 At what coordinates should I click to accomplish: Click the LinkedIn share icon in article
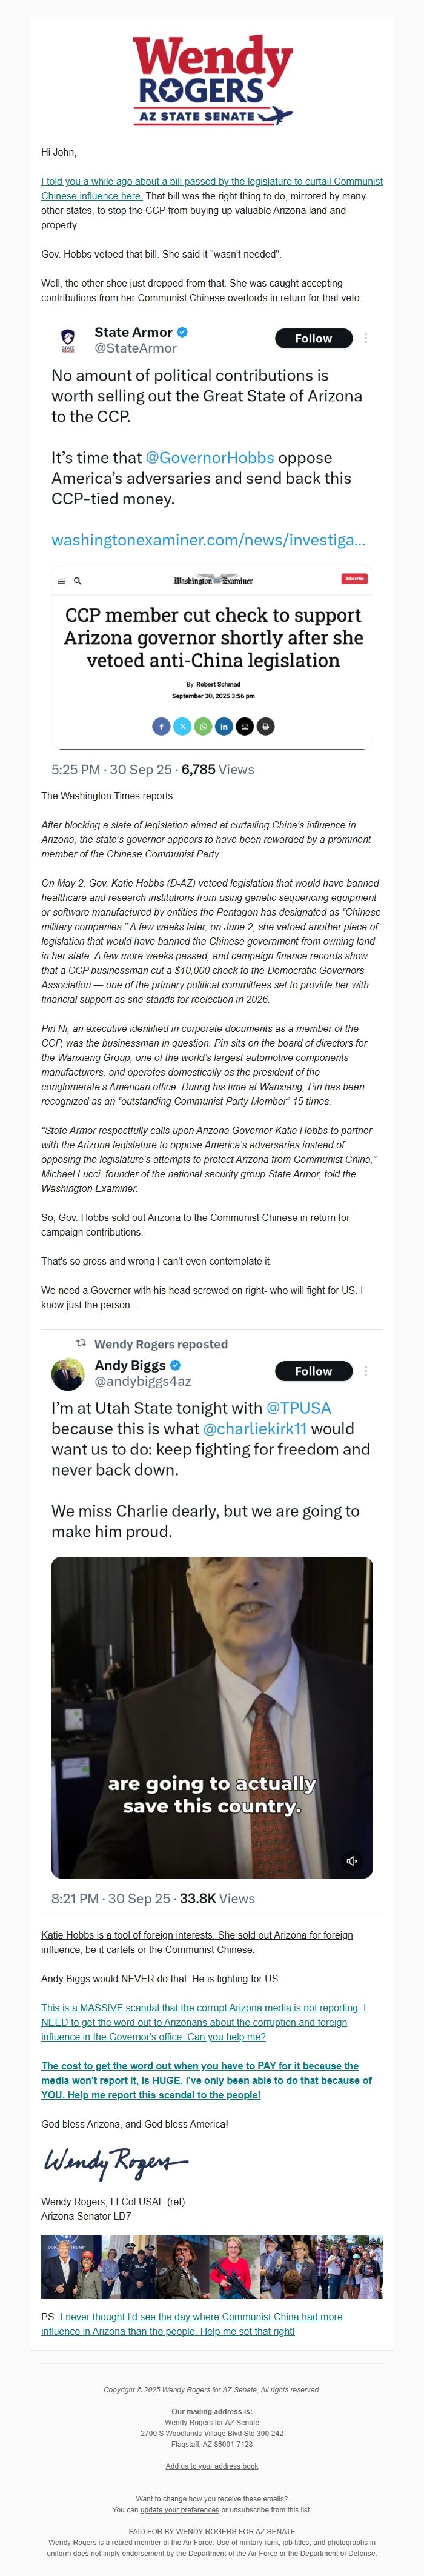224,726
